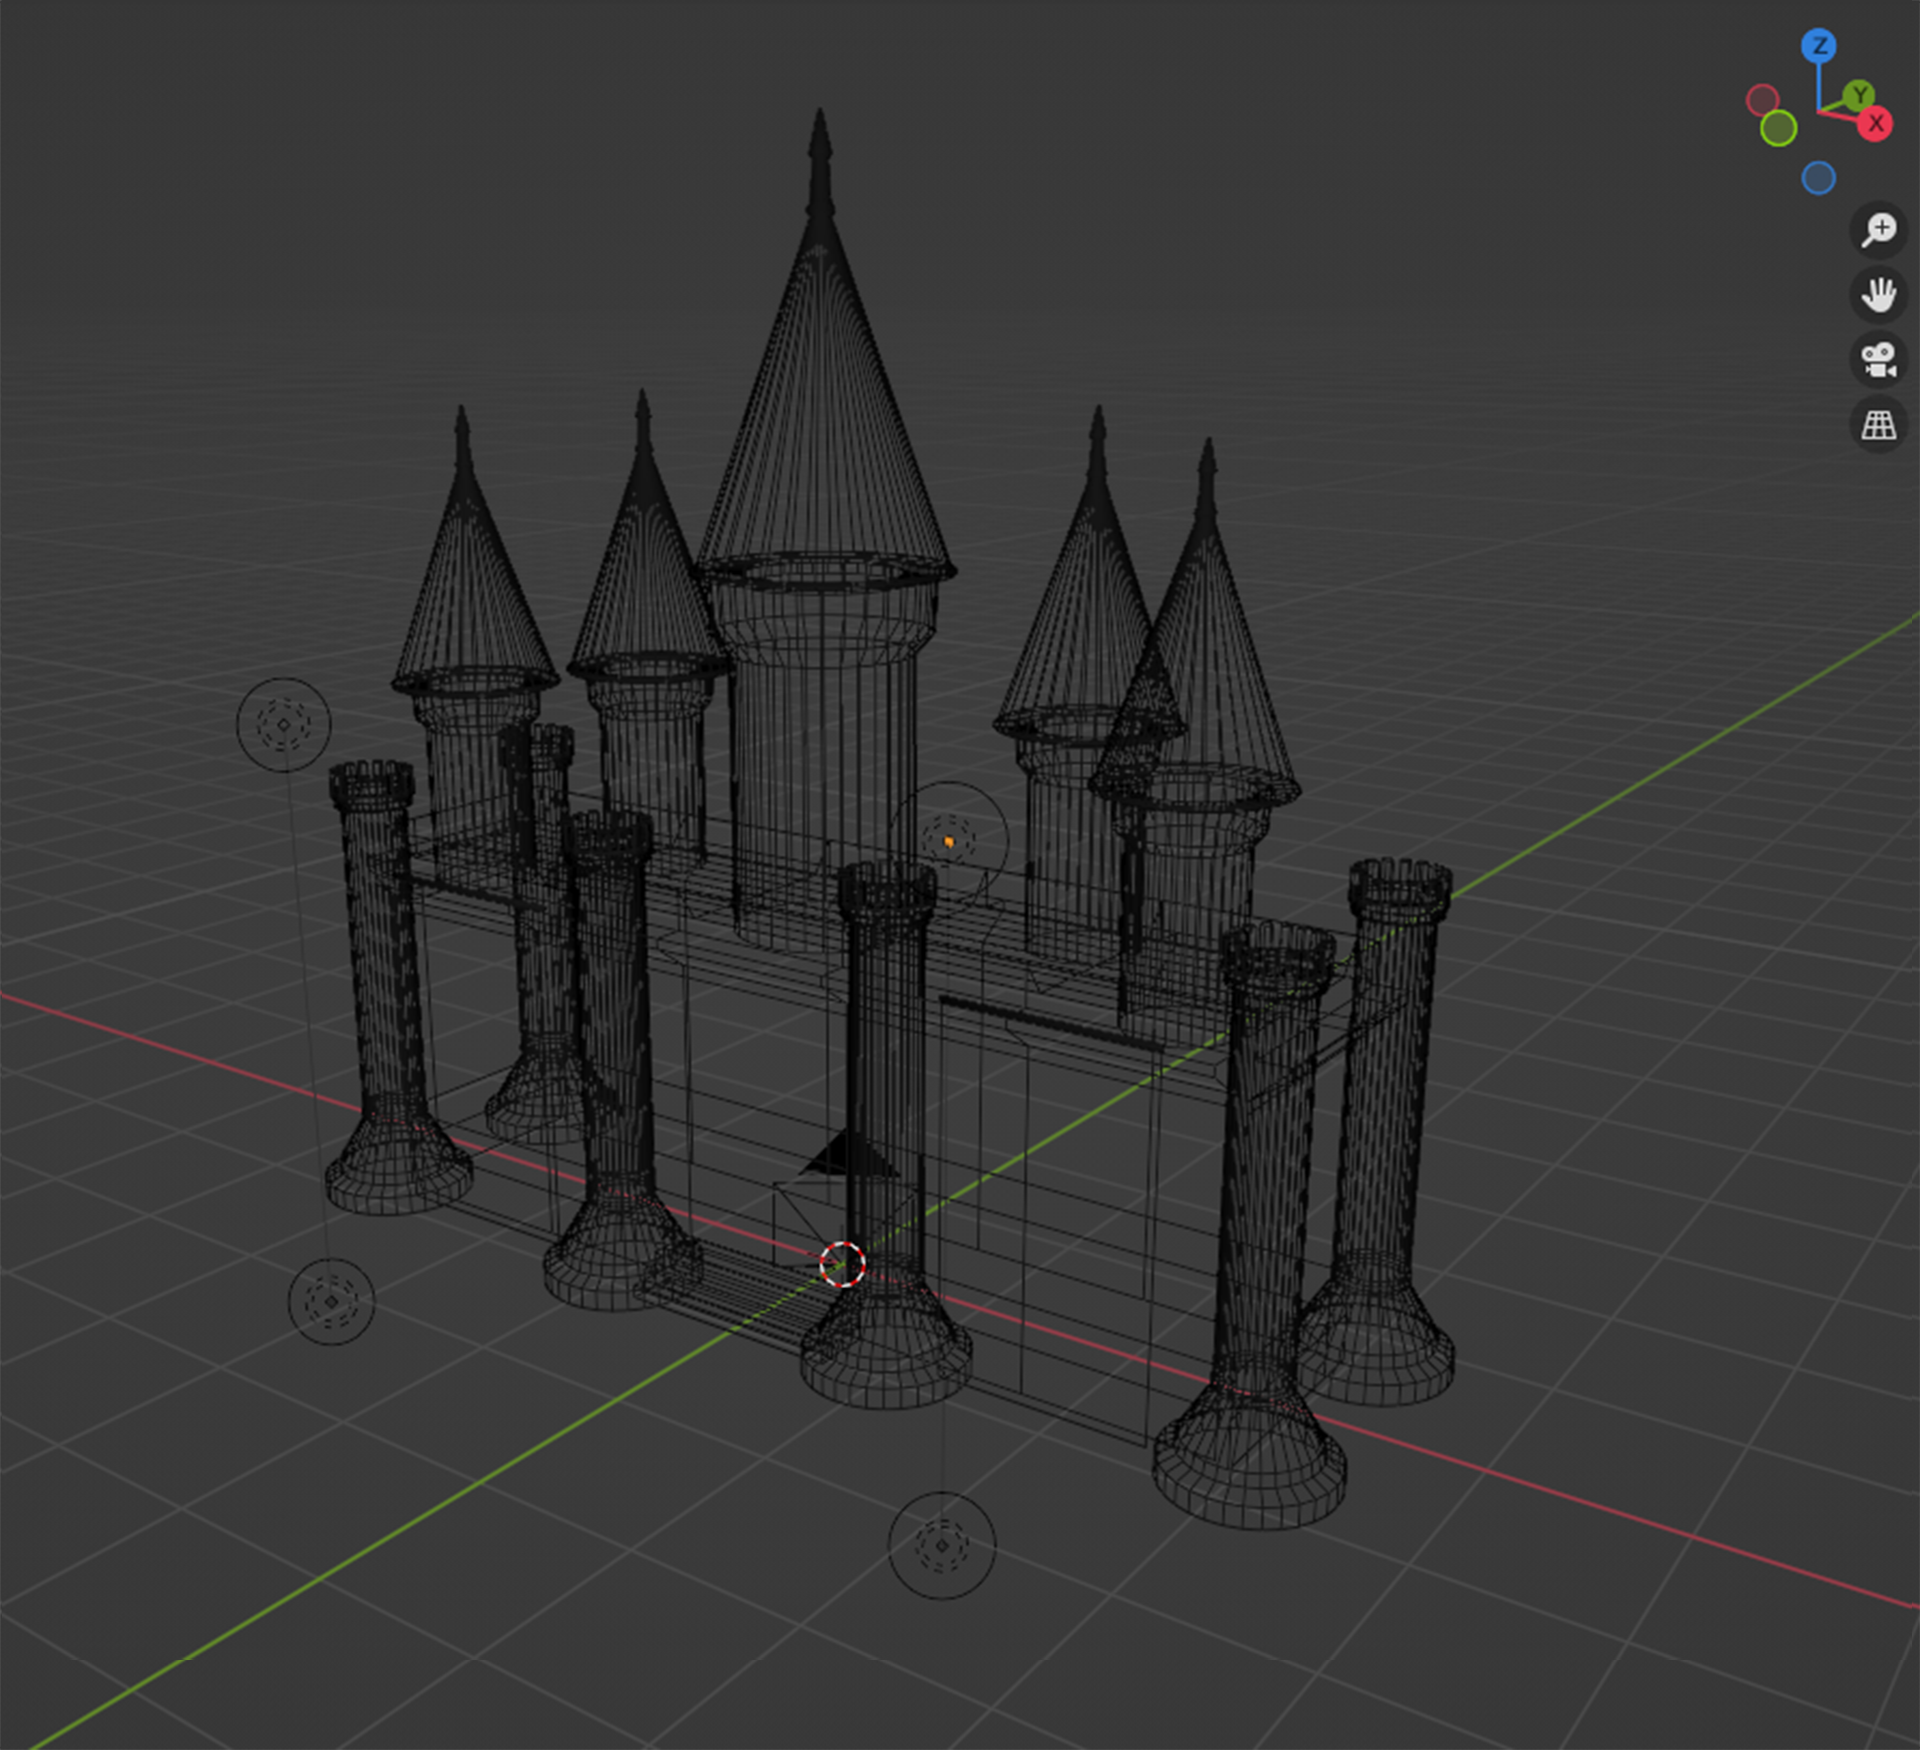Click the hand pan view button
This screenshot has width=1920, height=1750.
pos(1878,295)
